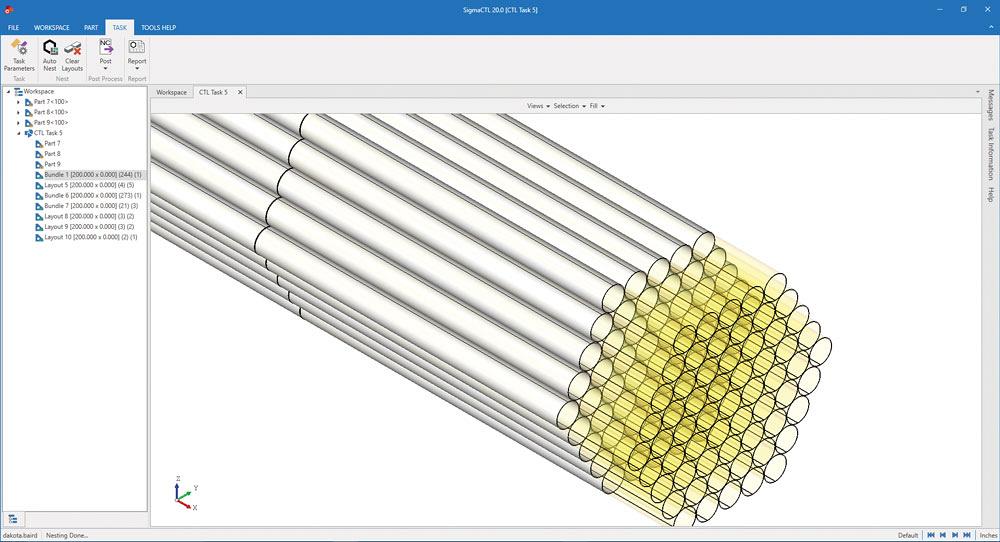Open the FILE menu
Screen dimensions: 1000x542
tap(14, 28)
